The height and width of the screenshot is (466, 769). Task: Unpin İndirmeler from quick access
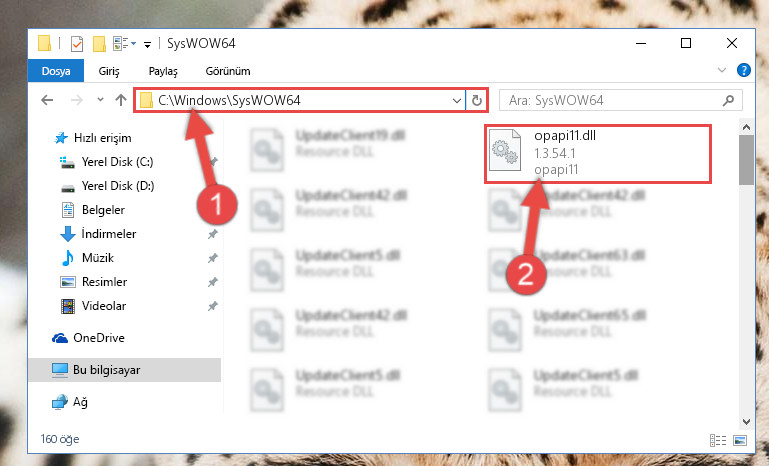[212, 234]
